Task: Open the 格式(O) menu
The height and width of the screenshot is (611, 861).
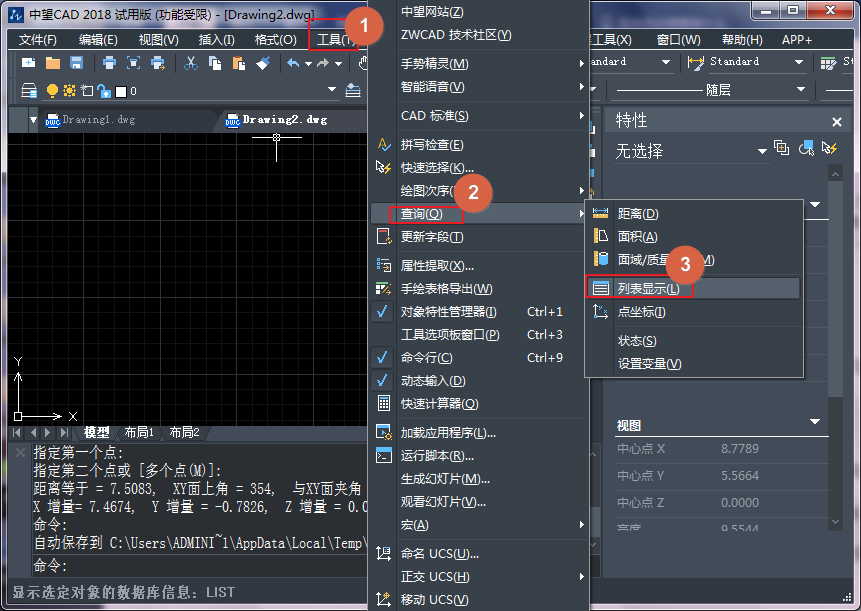Action: (273, 38)
